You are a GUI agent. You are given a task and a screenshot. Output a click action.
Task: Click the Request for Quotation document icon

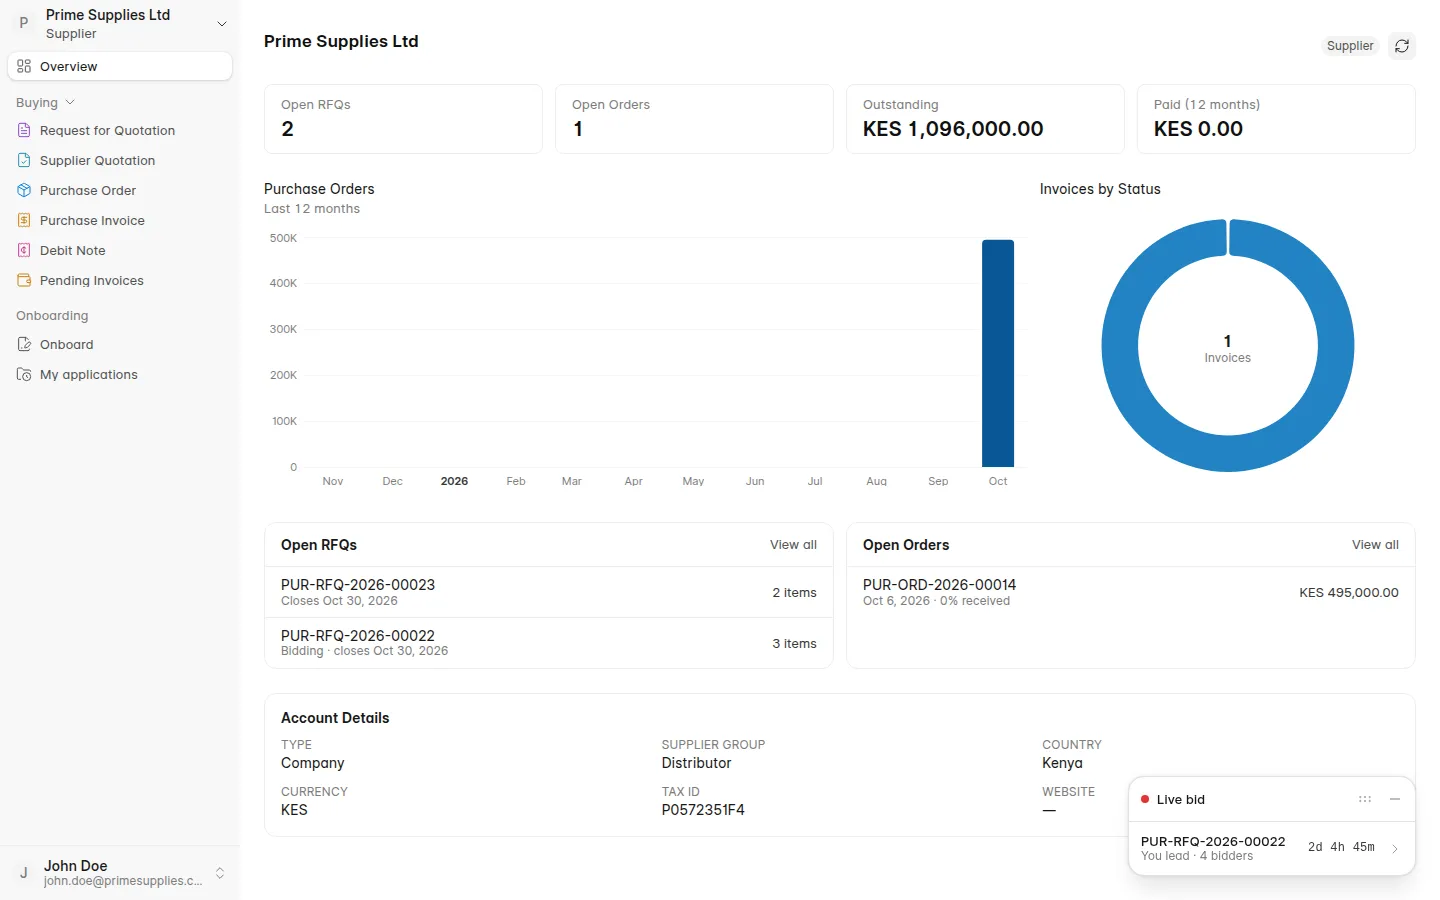pos(24,130)
